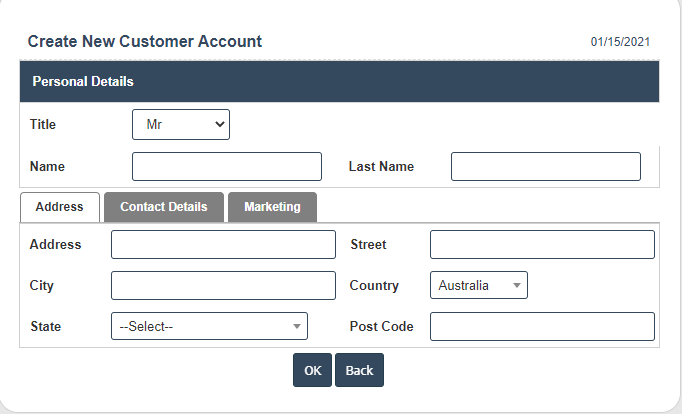The image size is (682, 414).
Task: Click the 01/15/2021 date text
Action: [620, 42]
